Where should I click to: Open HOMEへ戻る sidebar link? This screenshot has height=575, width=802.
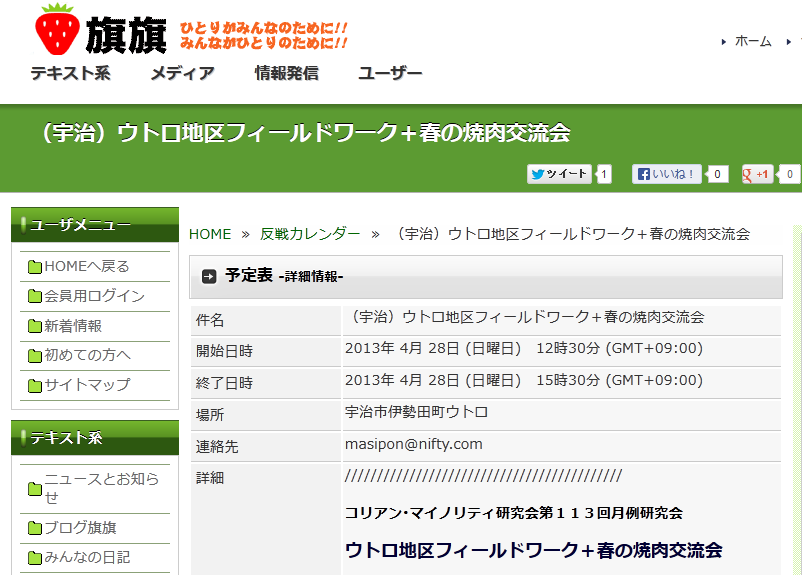coord(87,267)
